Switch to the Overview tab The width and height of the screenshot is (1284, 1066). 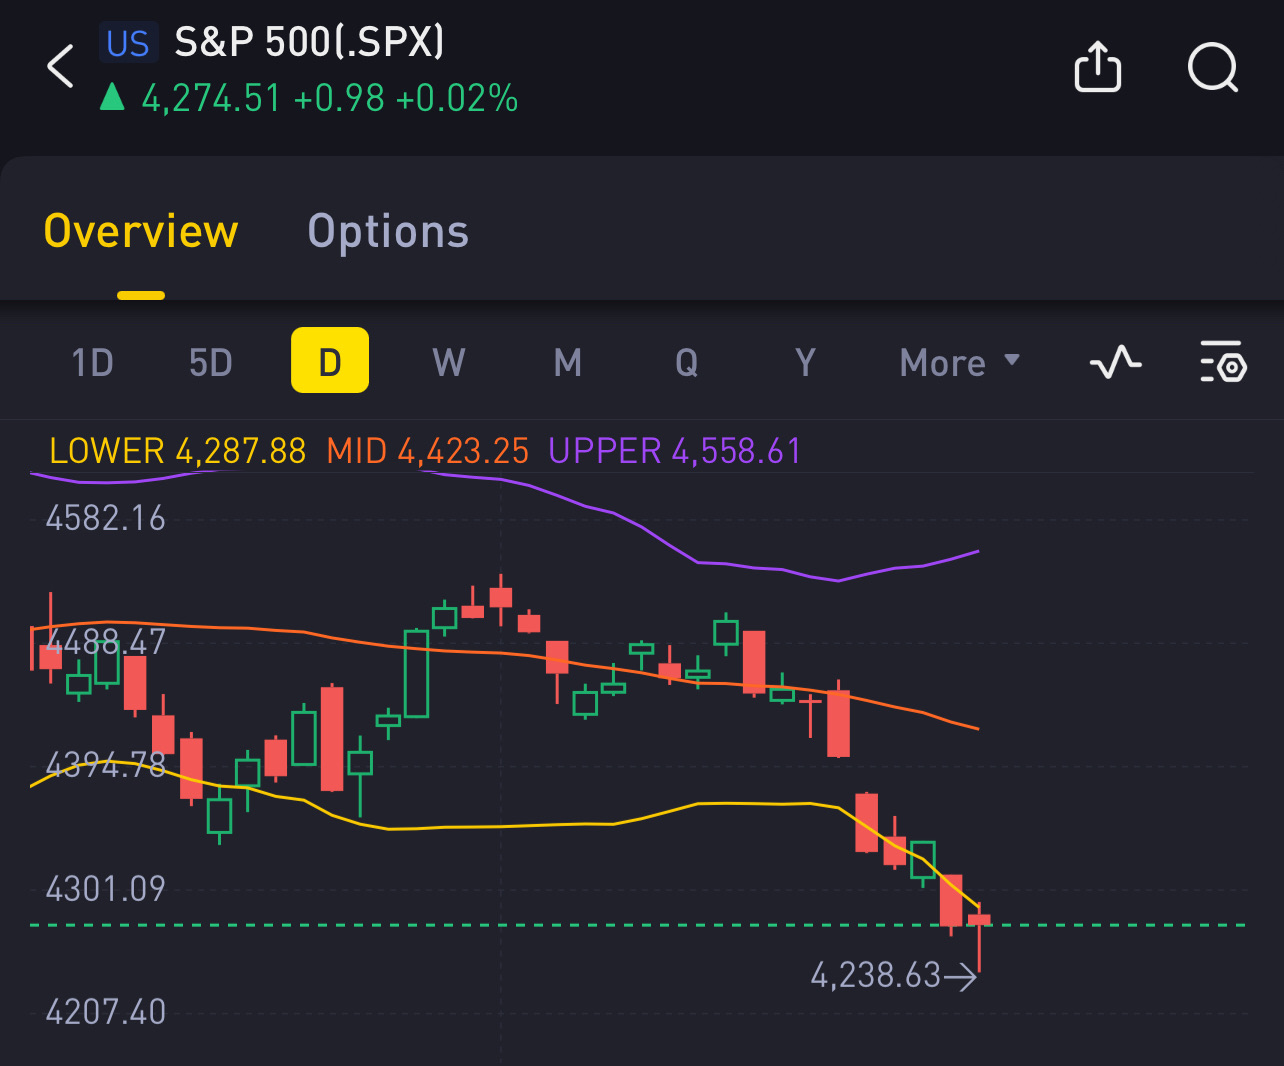tap(141, 231)
